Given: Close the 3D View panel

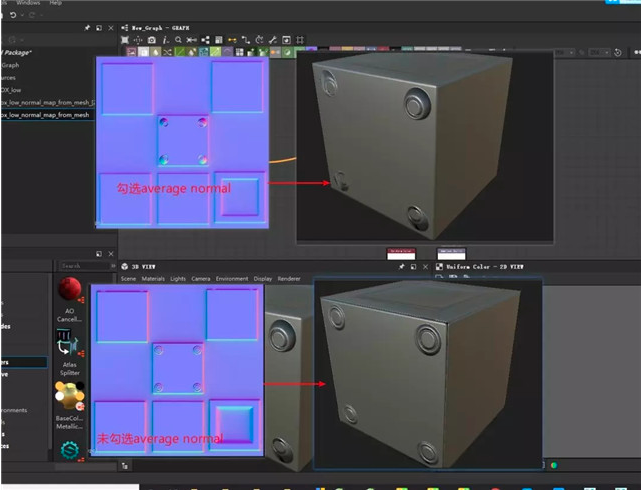Looking at the screenshot, I should pyautogui.click(x=425, y=267).
